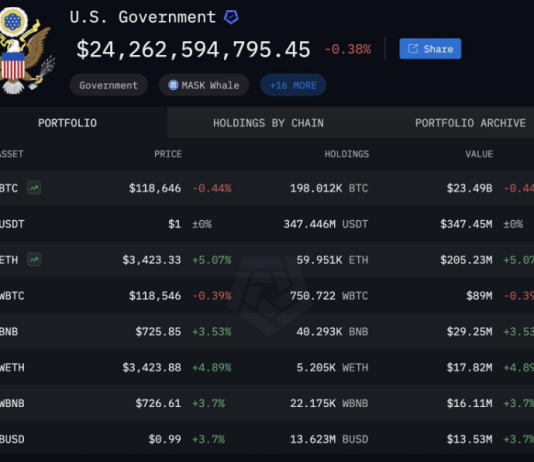Sort by the HOLDINGS column header
534x462 pixels.
pyautogui.click(x=347, y=154)
